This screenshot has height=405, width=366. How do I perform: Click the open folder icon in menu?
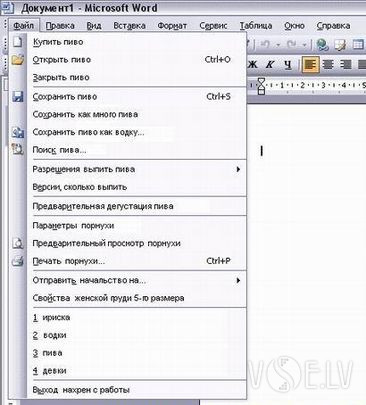[17, 60]
